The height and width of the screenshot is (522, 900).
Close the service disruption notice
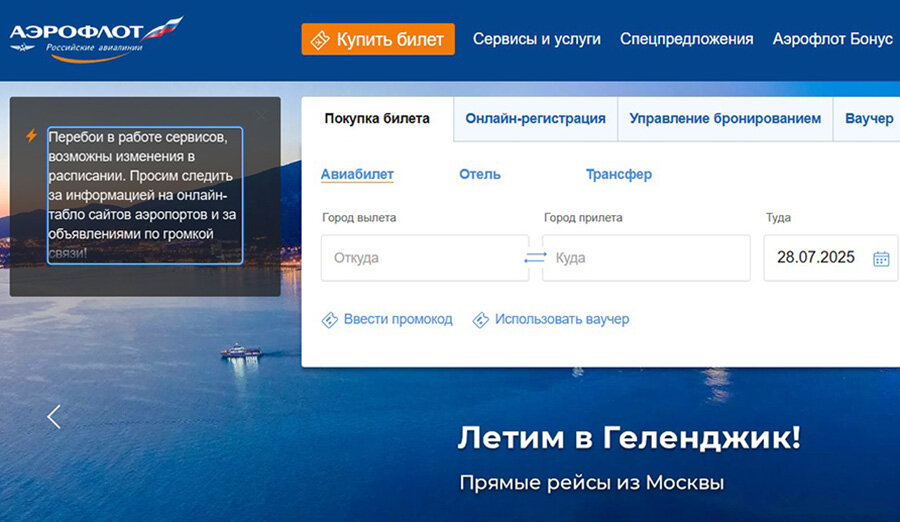tap(261, 115)
